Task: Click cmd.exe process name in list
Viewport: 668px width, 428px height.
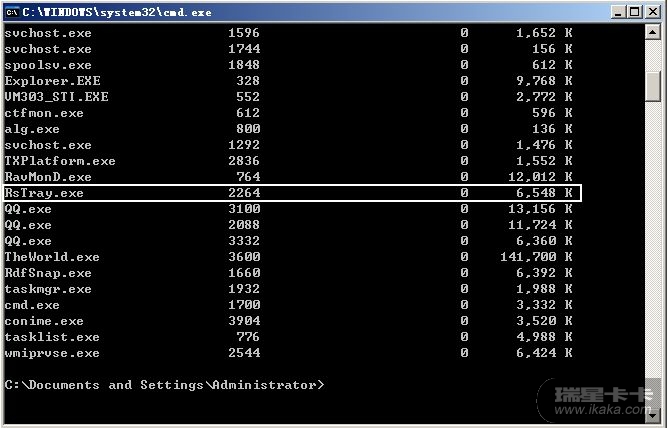Action: 32,305
